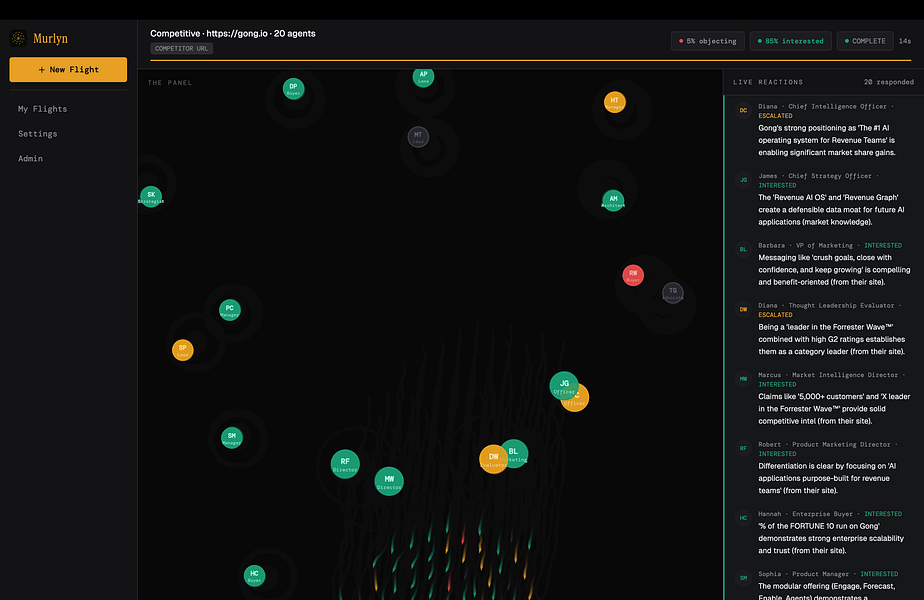Click the DW avatar in Live Reactions
This screenshot has width=924, height=600.
pos(743,309)
